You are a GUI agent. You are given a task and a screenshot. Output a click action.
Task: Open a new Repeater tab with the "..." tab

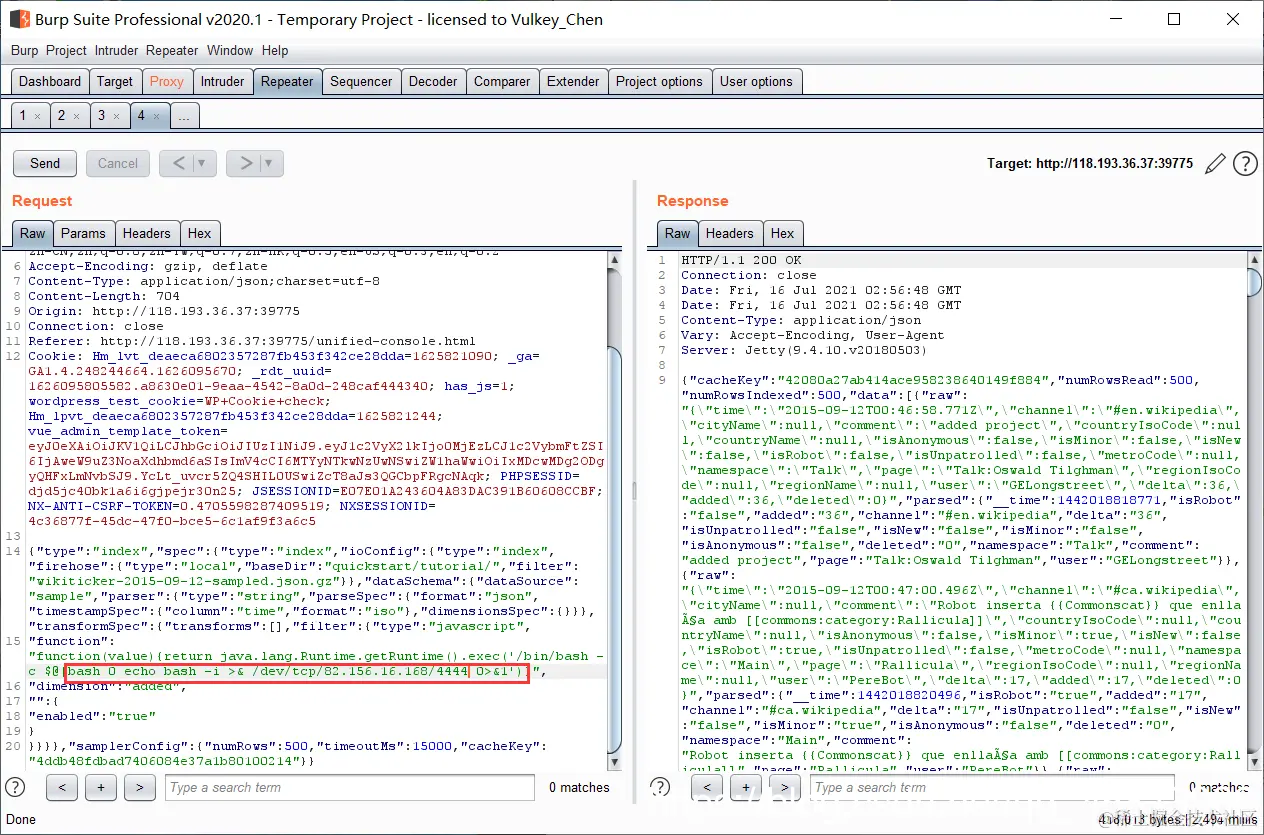pyautogui.click(x=184, y=116)
